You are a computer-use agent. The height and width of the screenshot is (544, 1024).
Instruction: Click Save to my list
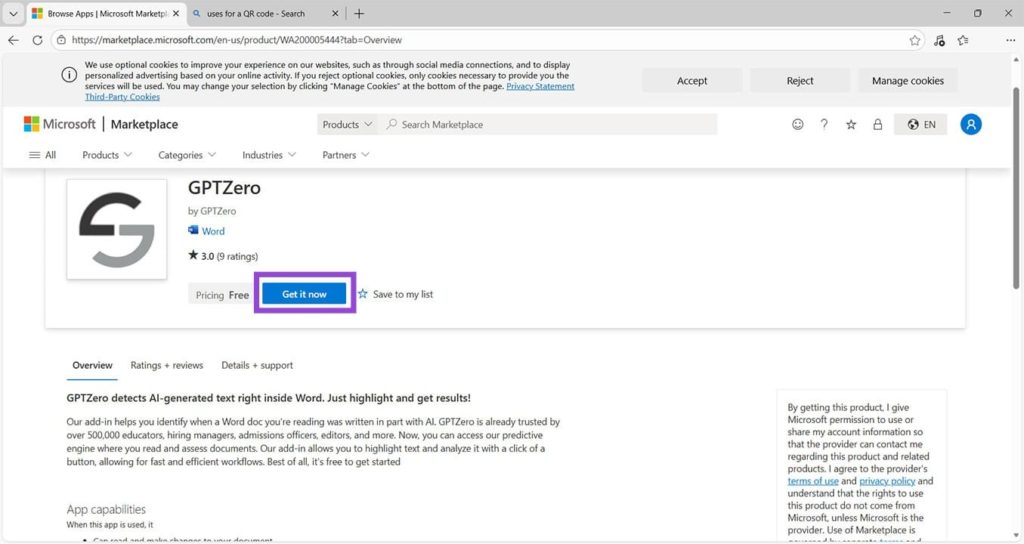(396, 294)
